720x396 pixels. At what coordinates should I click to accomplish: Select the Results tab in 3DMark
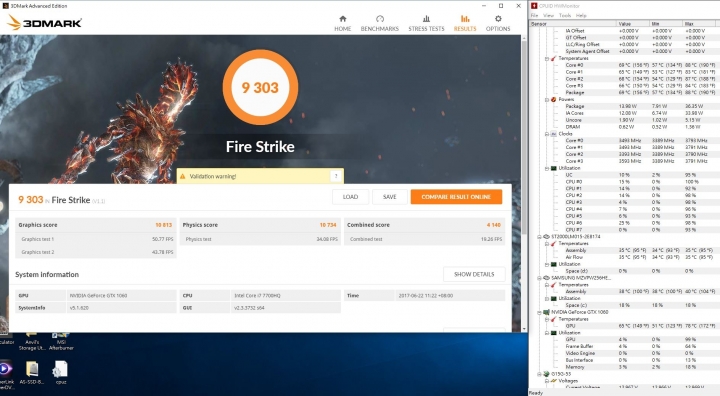pyautogui.click(x=465, y=23)
